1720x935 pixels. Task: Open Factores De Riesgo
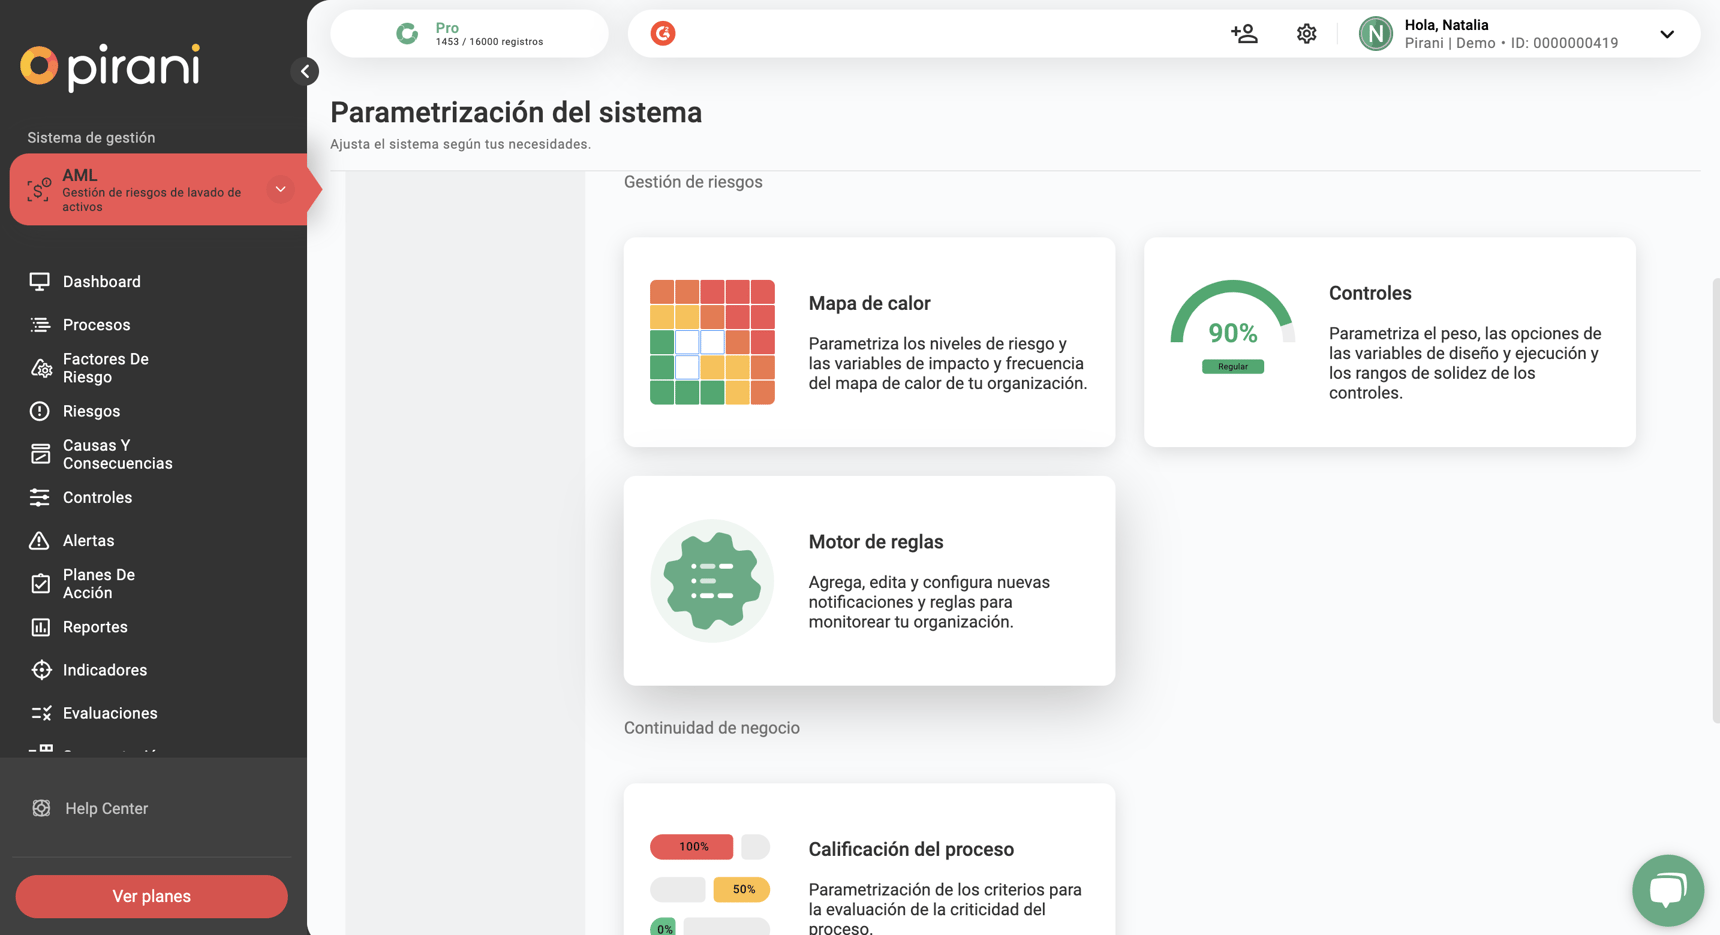coord(105,367)
